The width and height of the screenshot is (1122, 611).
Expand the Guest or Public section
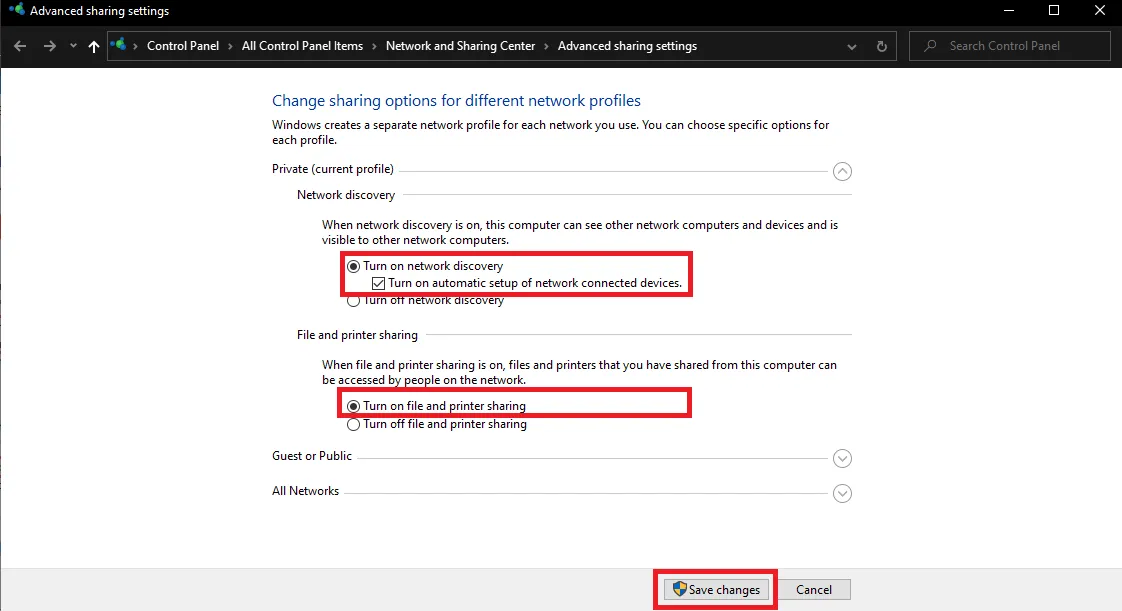[842, 458]
